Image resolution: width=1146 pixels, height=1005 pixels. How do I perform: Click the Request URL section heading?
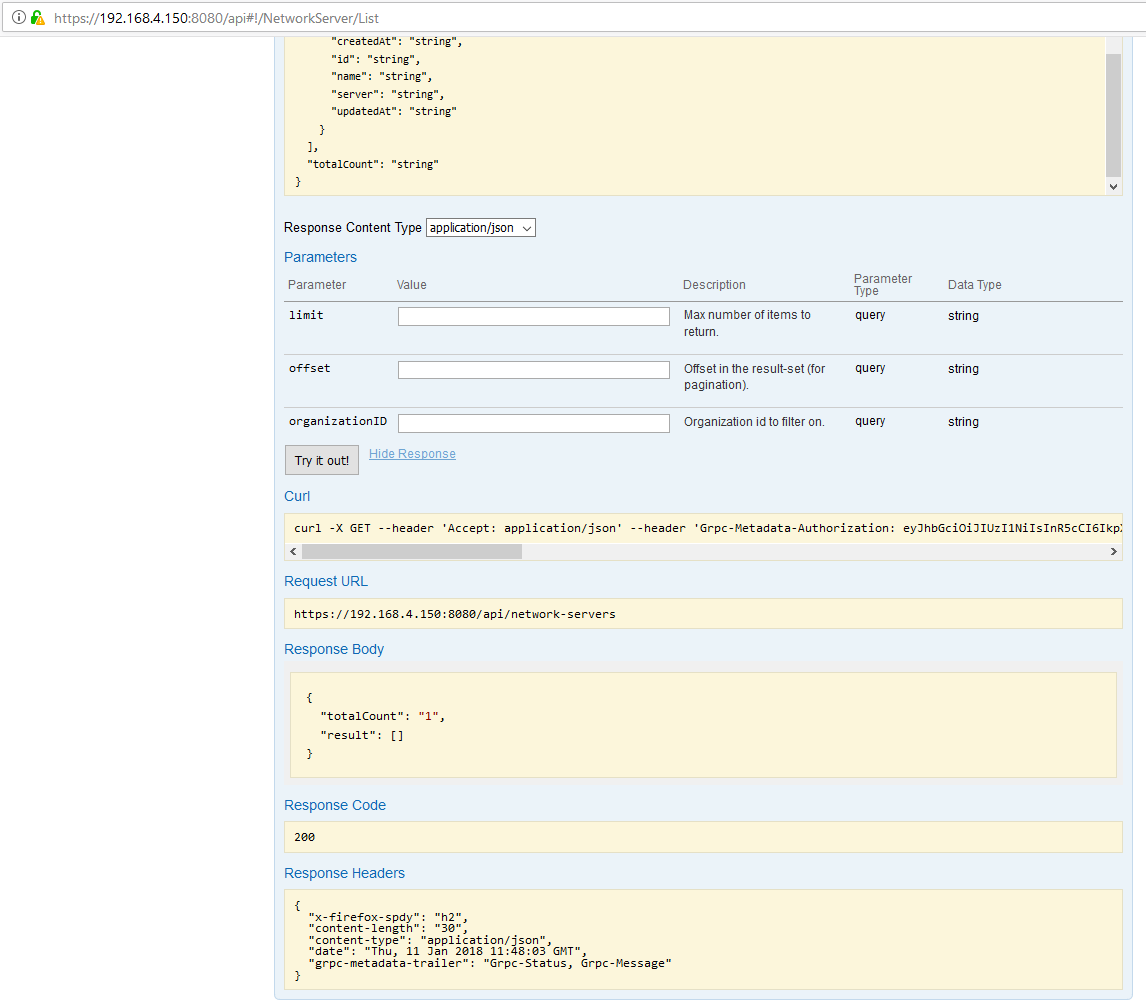tap(326, 581)
